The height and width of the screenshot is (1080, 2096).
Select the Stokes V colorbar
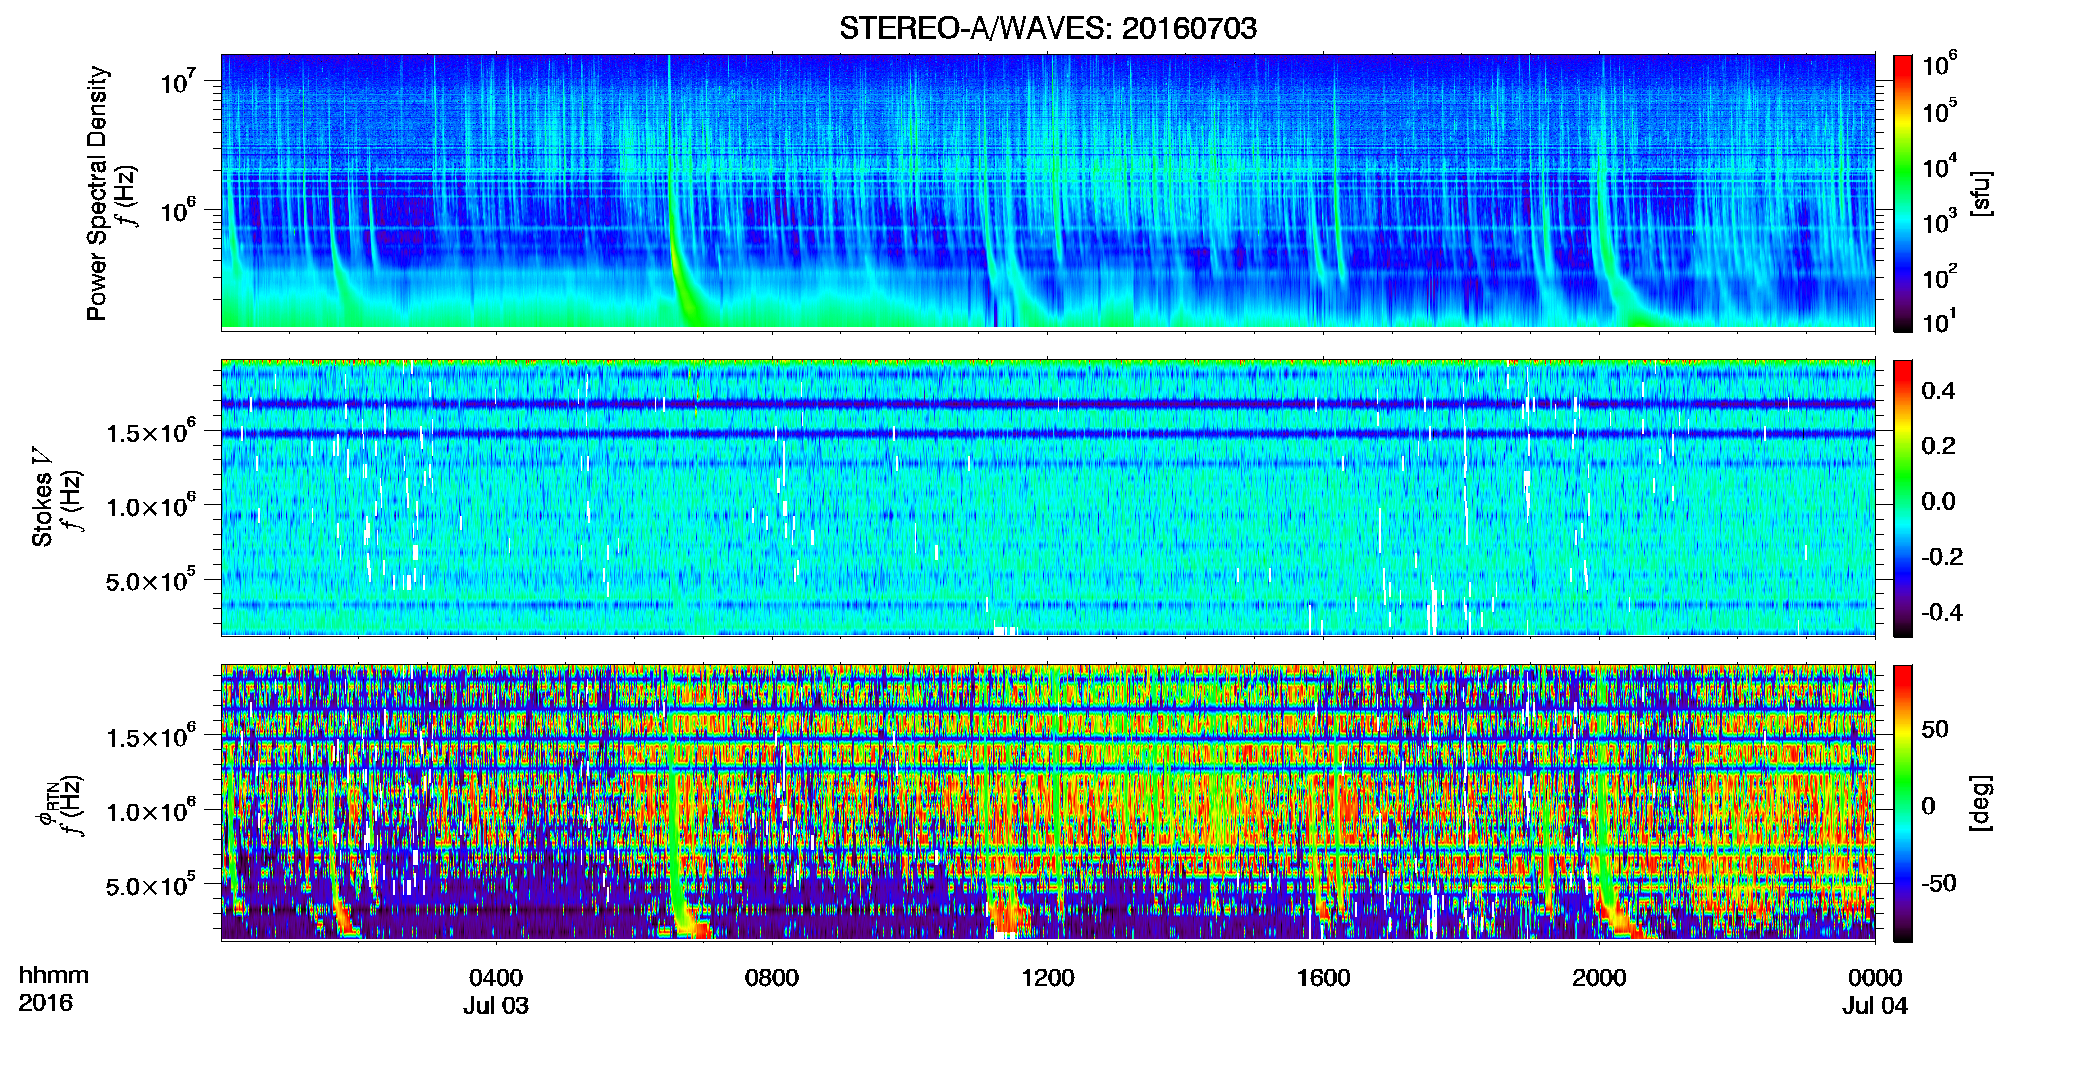pos(1903,498)
